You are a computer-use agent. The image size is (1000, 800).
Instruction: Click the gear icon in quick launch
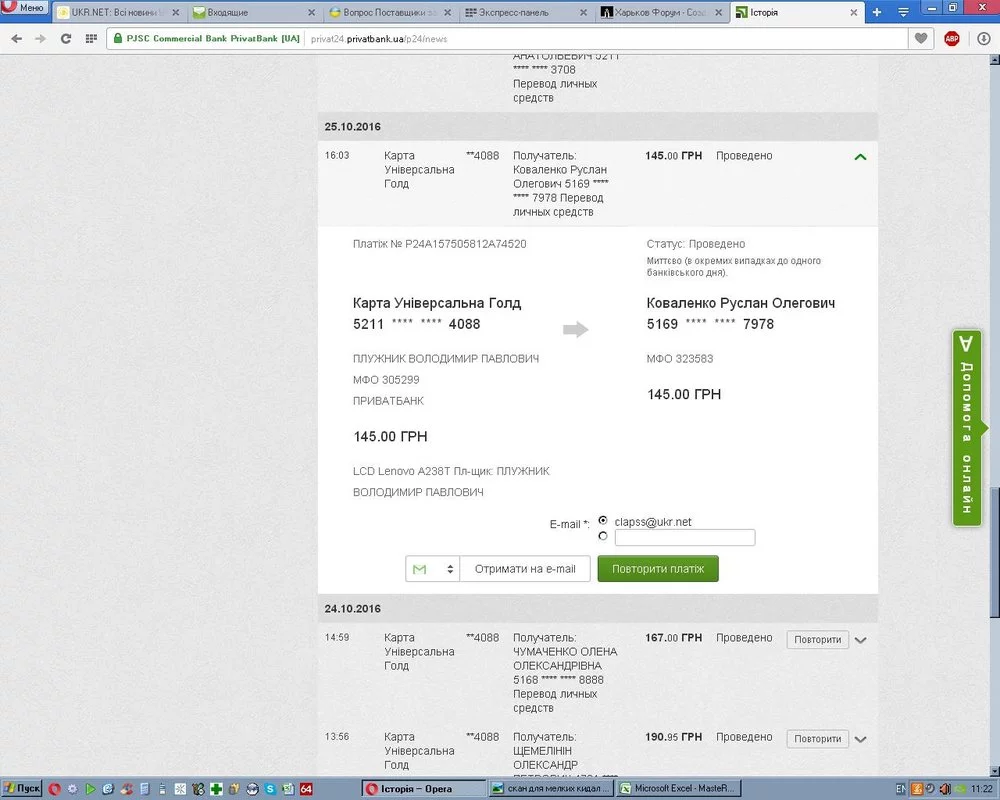72,789
